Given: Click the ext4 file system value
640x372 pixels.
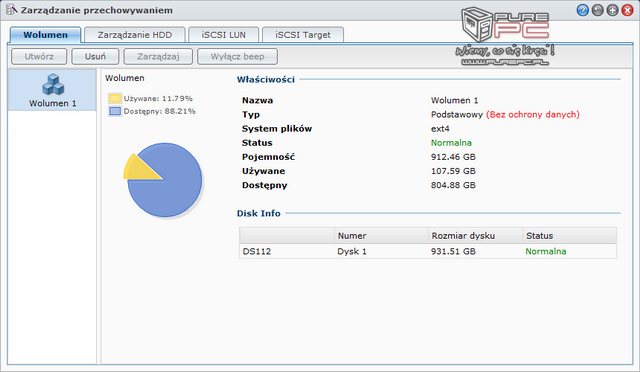Looking at the screenshot, I should tap(440, 129).
